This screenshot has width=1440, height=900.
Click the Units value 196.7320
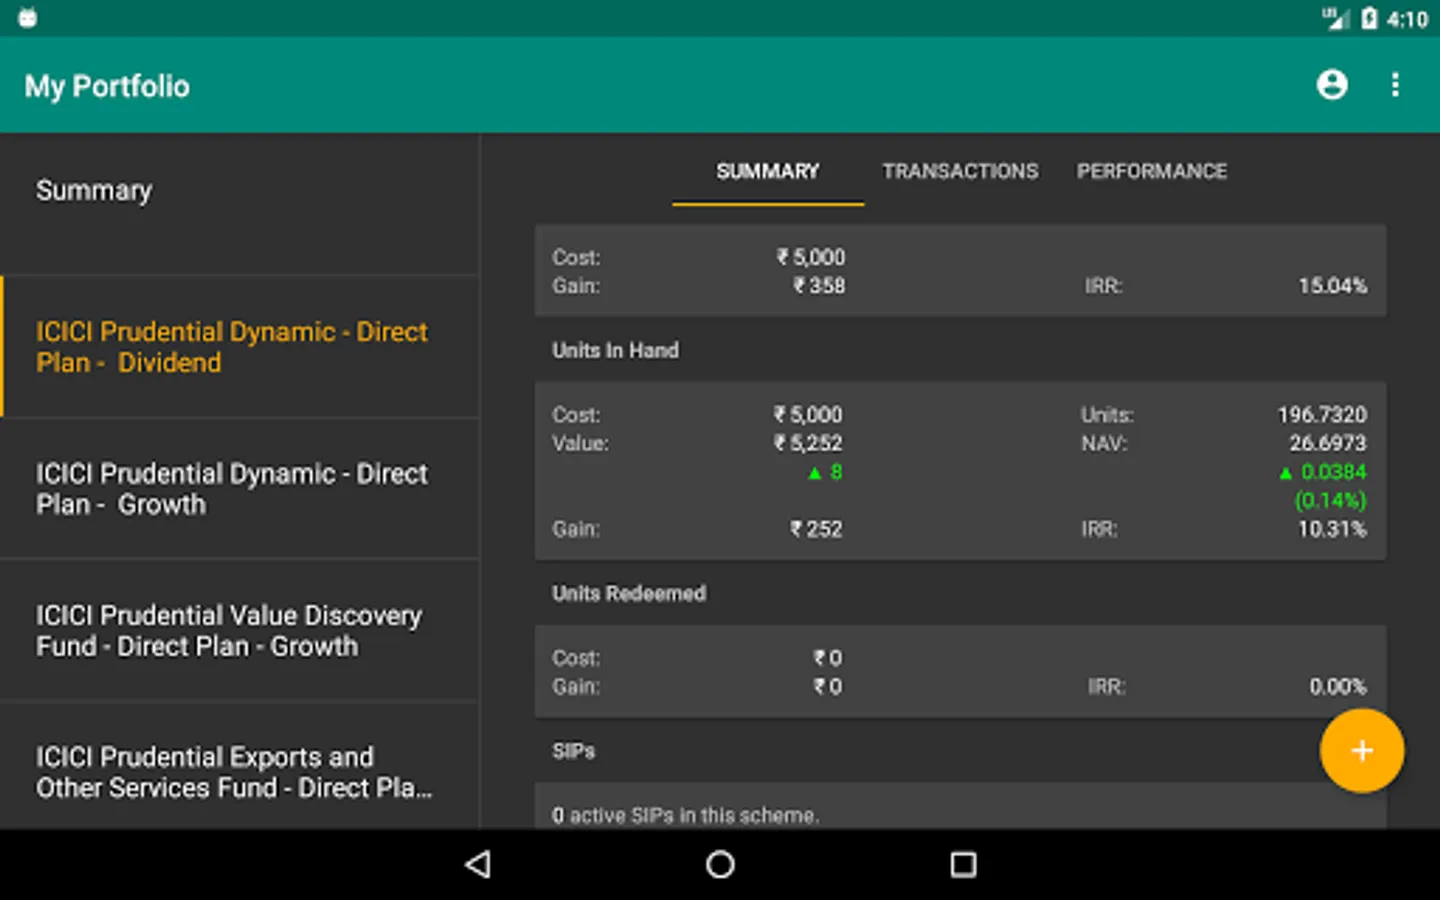[x=1321, y=414]
